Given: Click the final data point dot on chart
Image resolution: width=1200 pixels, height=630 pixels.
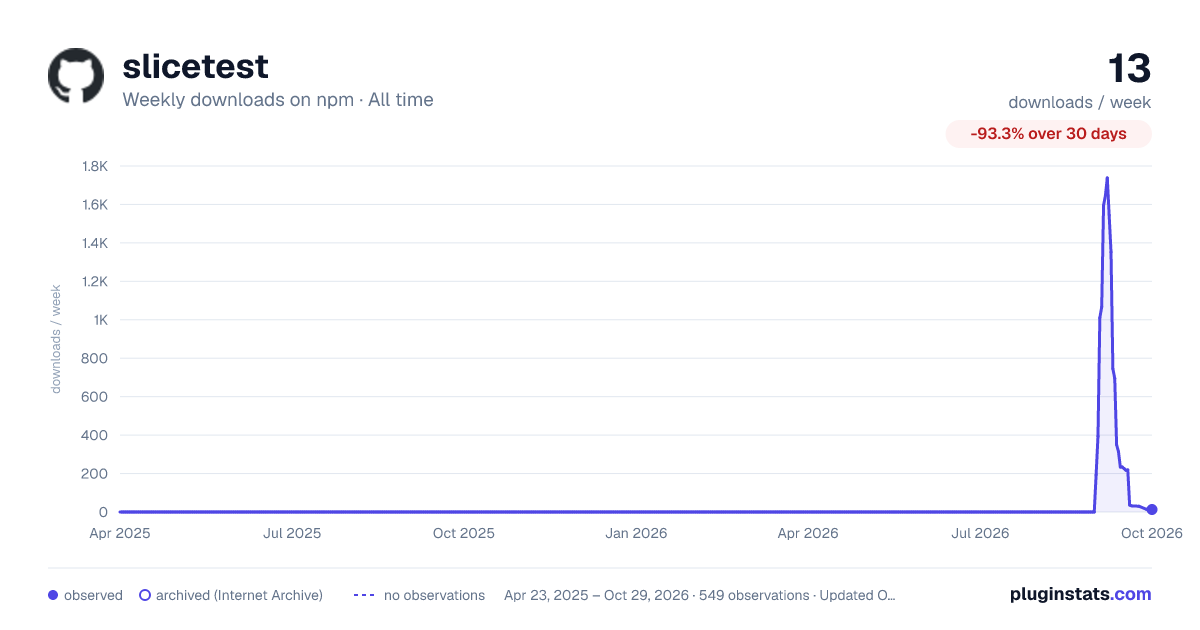Looking at the screenshot, I should pyautogui.click(x=1152, y=510).
